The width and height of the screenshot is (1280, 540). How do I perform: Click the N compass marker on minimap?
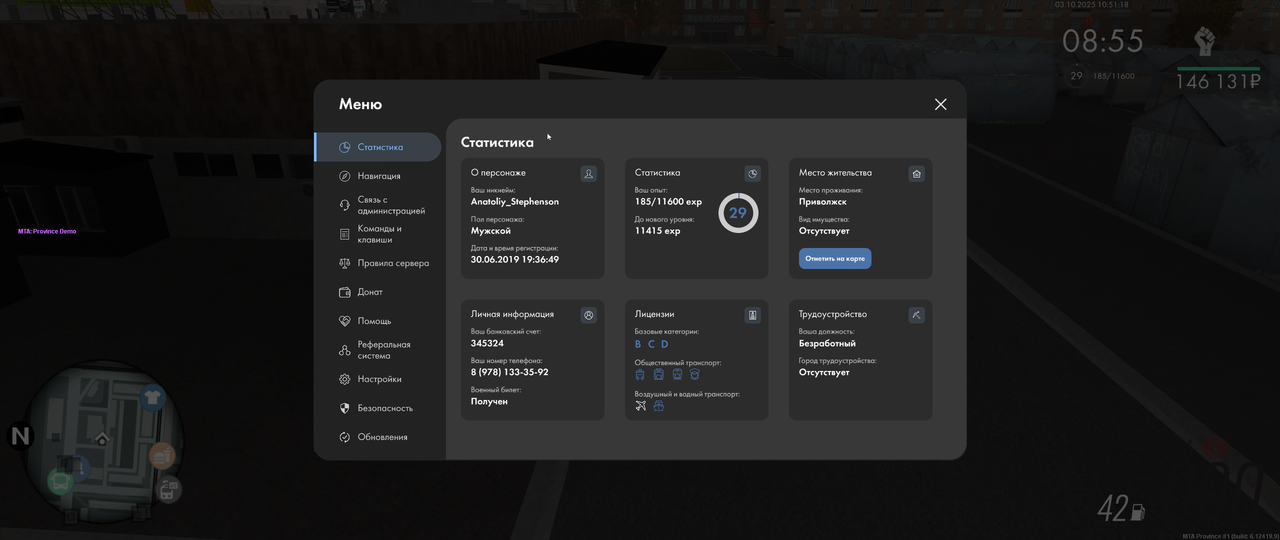click(x=20, y=436)
